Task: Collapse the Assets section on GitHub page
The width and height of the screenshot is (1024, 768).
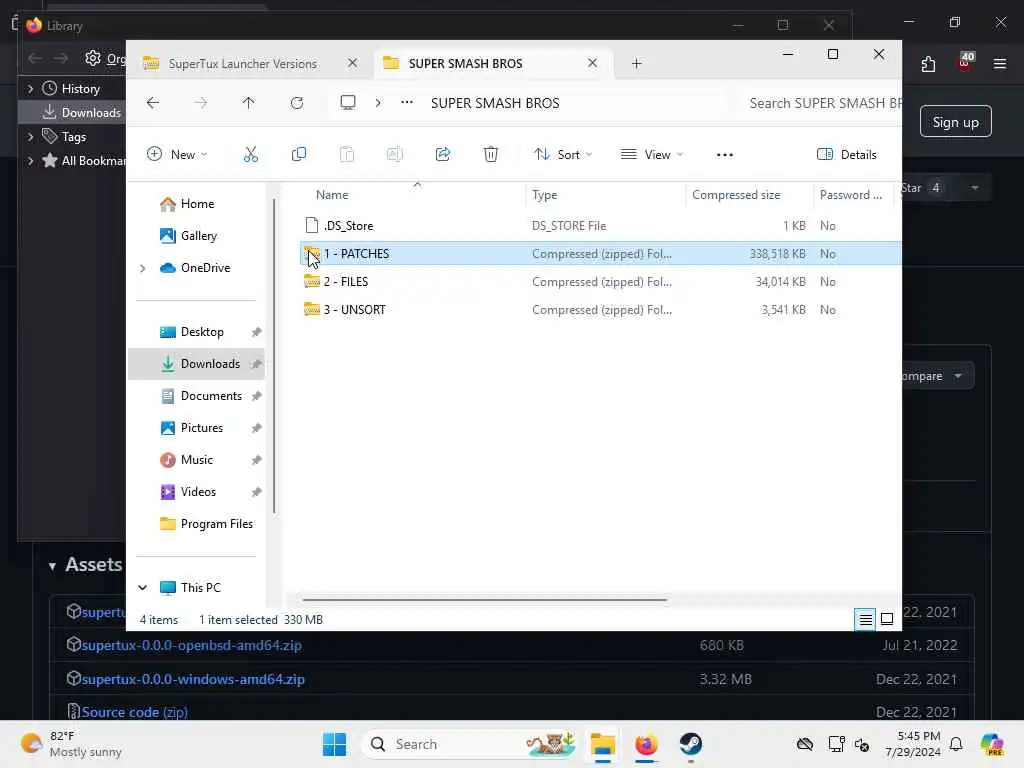Action: click(52, 566)
